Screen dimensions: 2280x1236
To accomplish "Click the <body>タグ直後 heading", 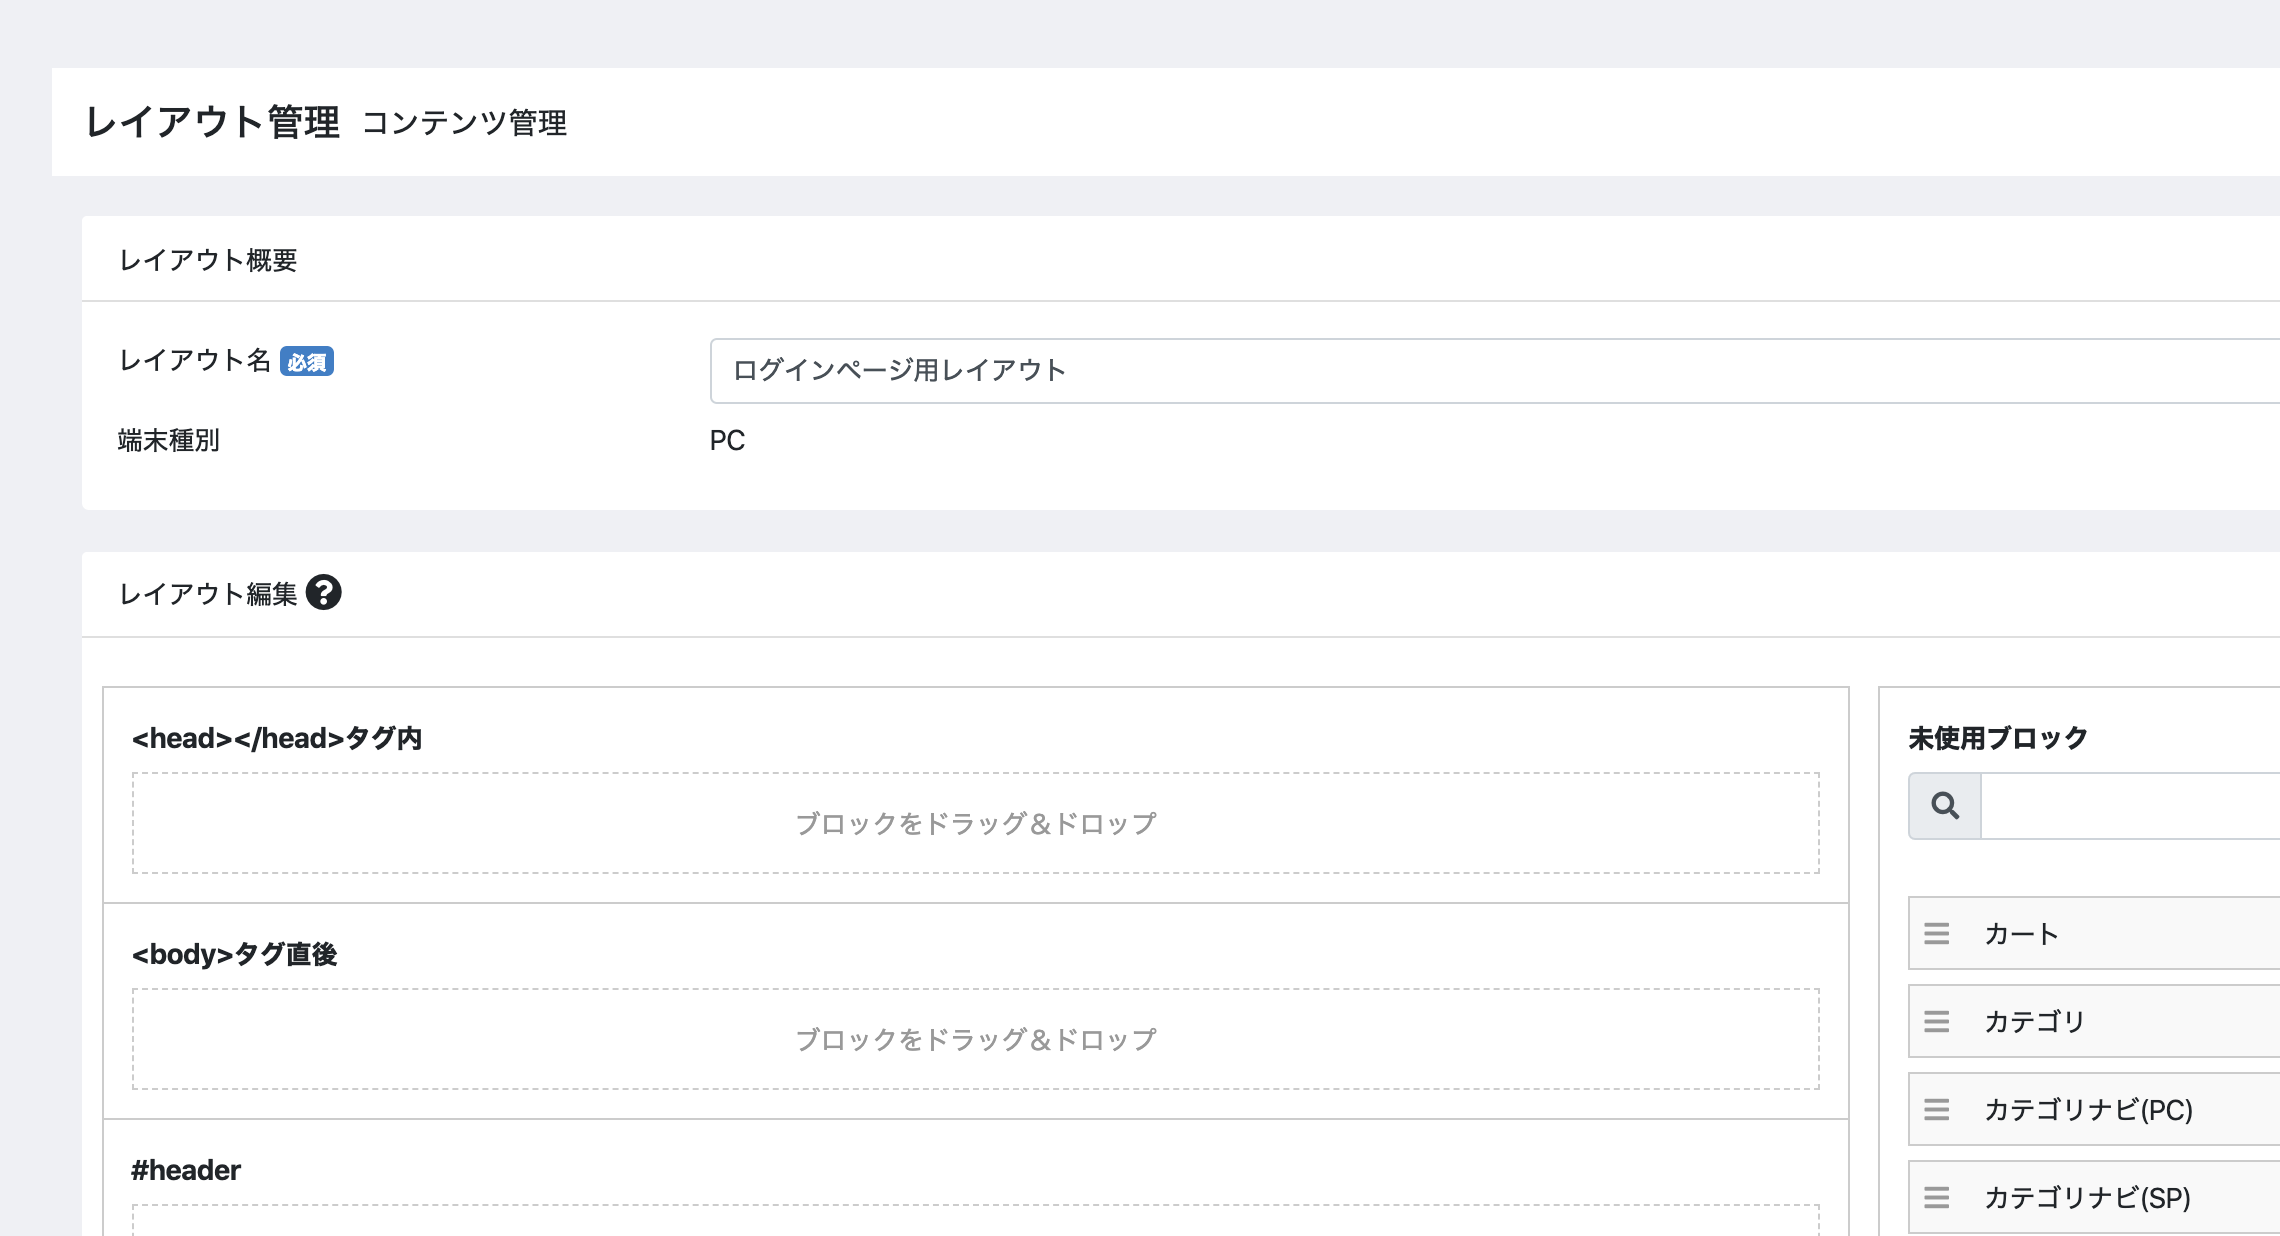I will tap(234, 954).
